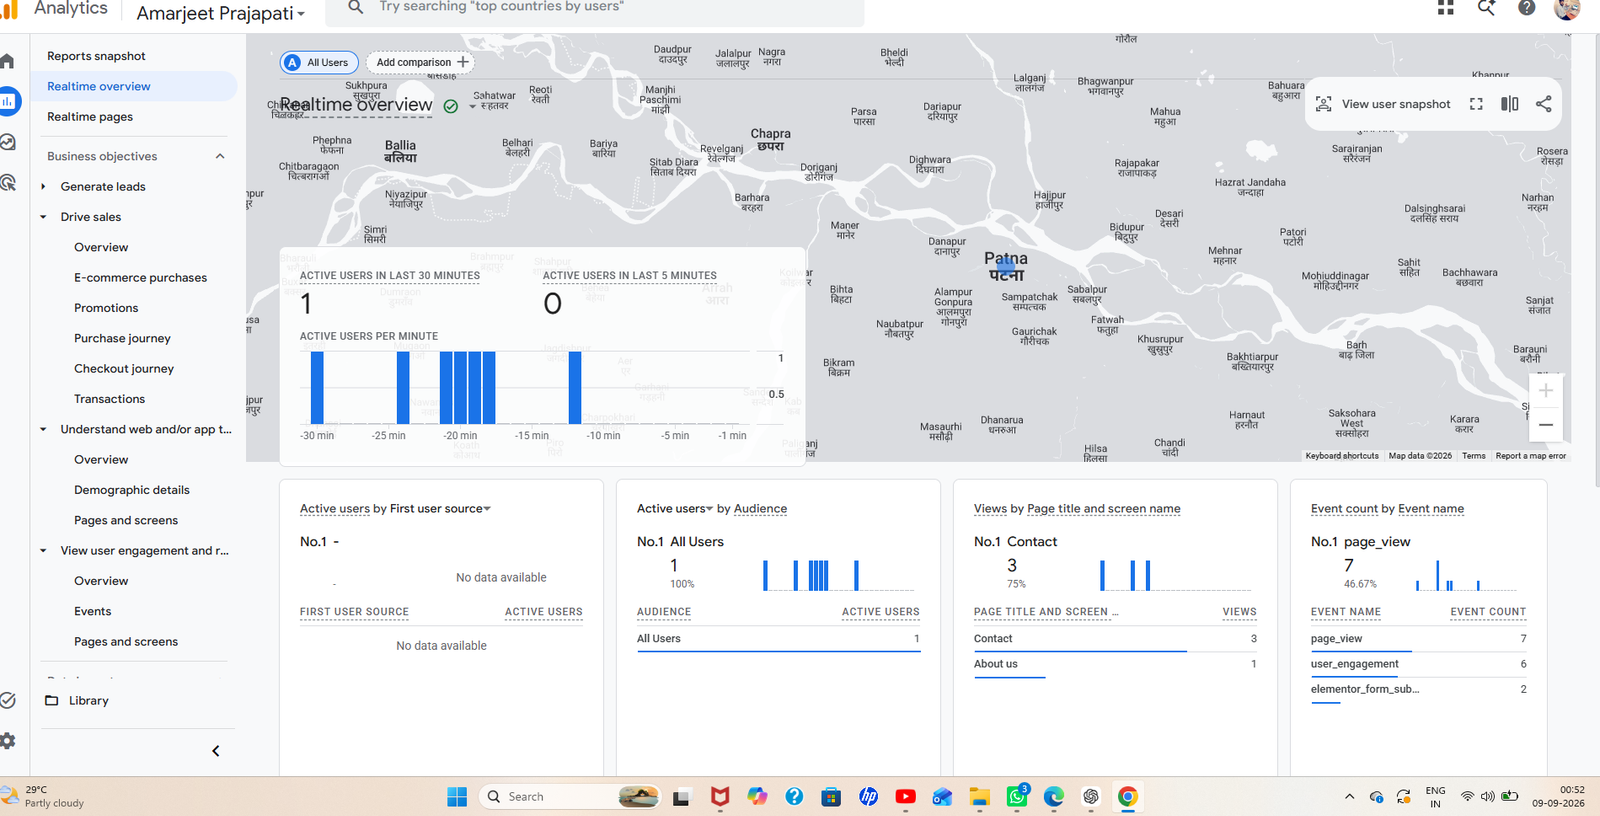Click the Windows taskbar Search box
This screenshot has height=816, width=1600.
570,797
